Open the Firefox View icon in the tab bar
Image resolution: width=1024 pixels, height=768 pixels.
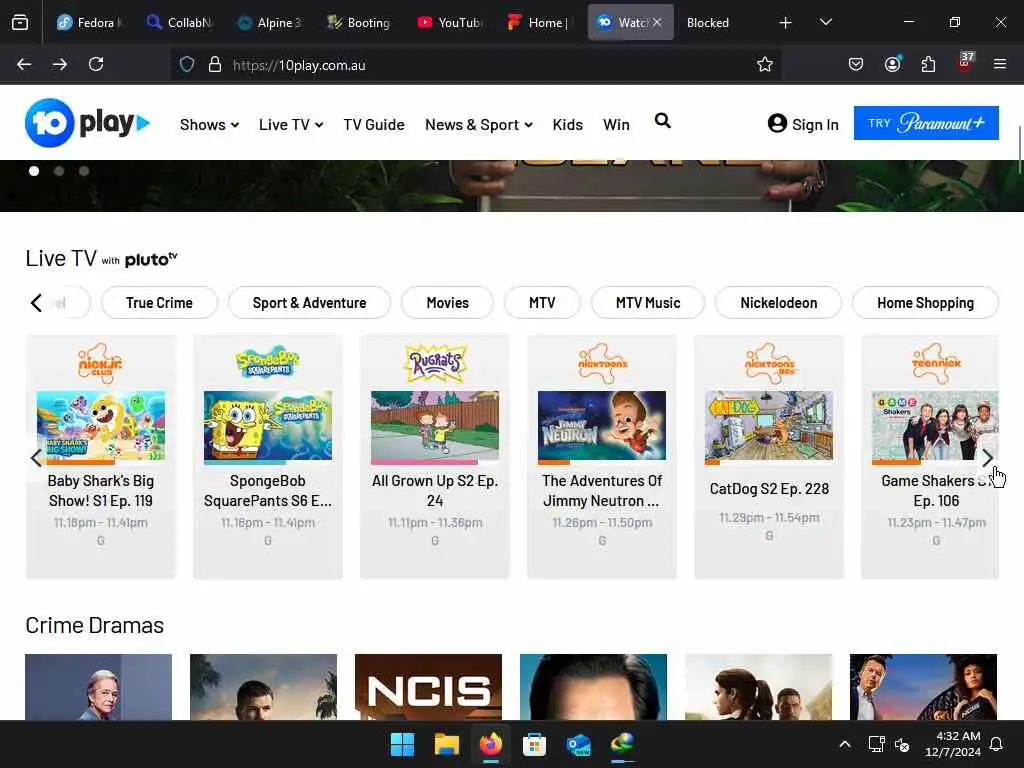(x=20, y=23)
